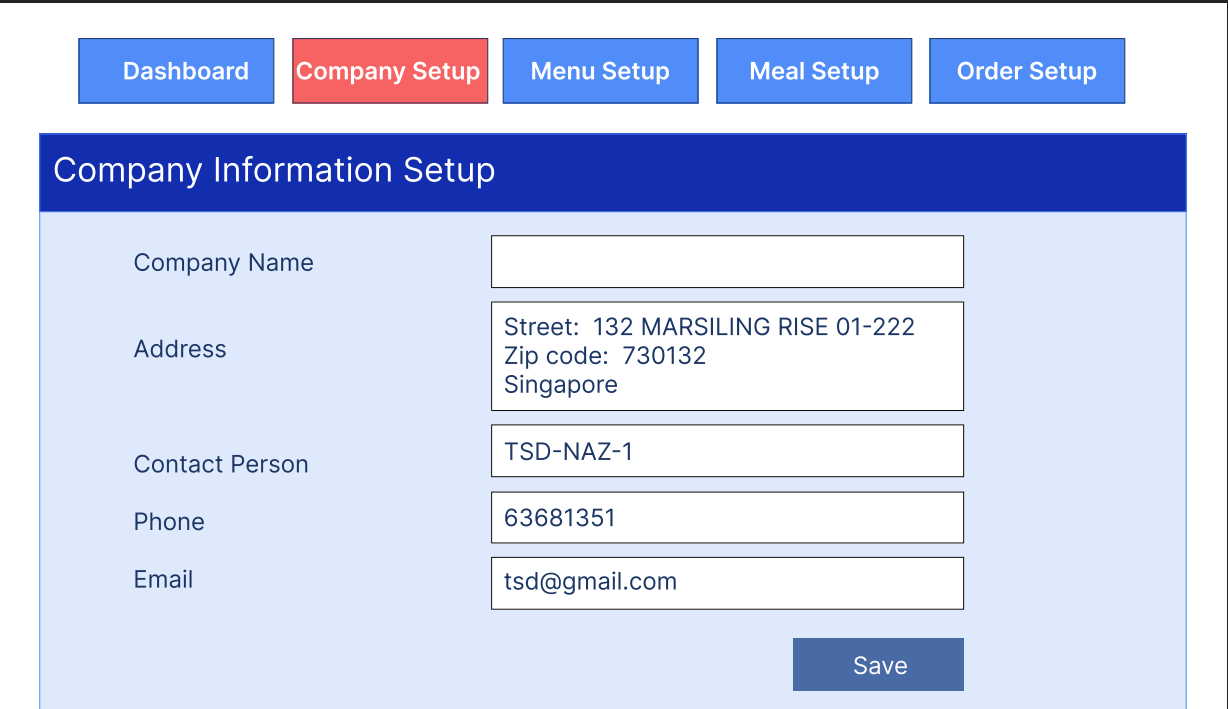The height and width of the screenshot is (709, 1228).
Task: Place cursor on the Street address line
Action: [709, 327]
